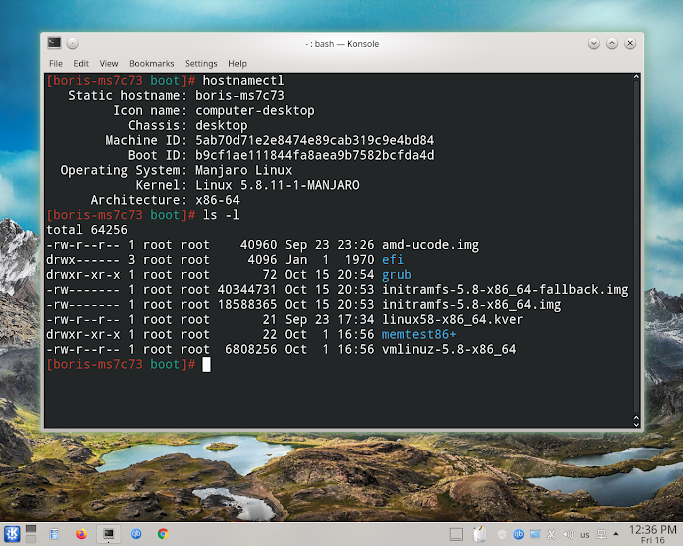Screen dimensions: 683x546
Task: Open the network connections tray icon
Action: pos(601,534)
